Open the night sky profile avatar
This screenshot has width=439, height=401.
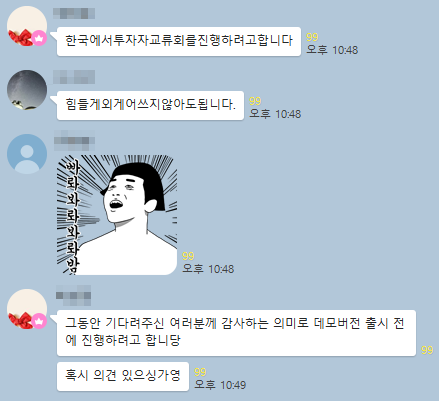coord(27,90)
